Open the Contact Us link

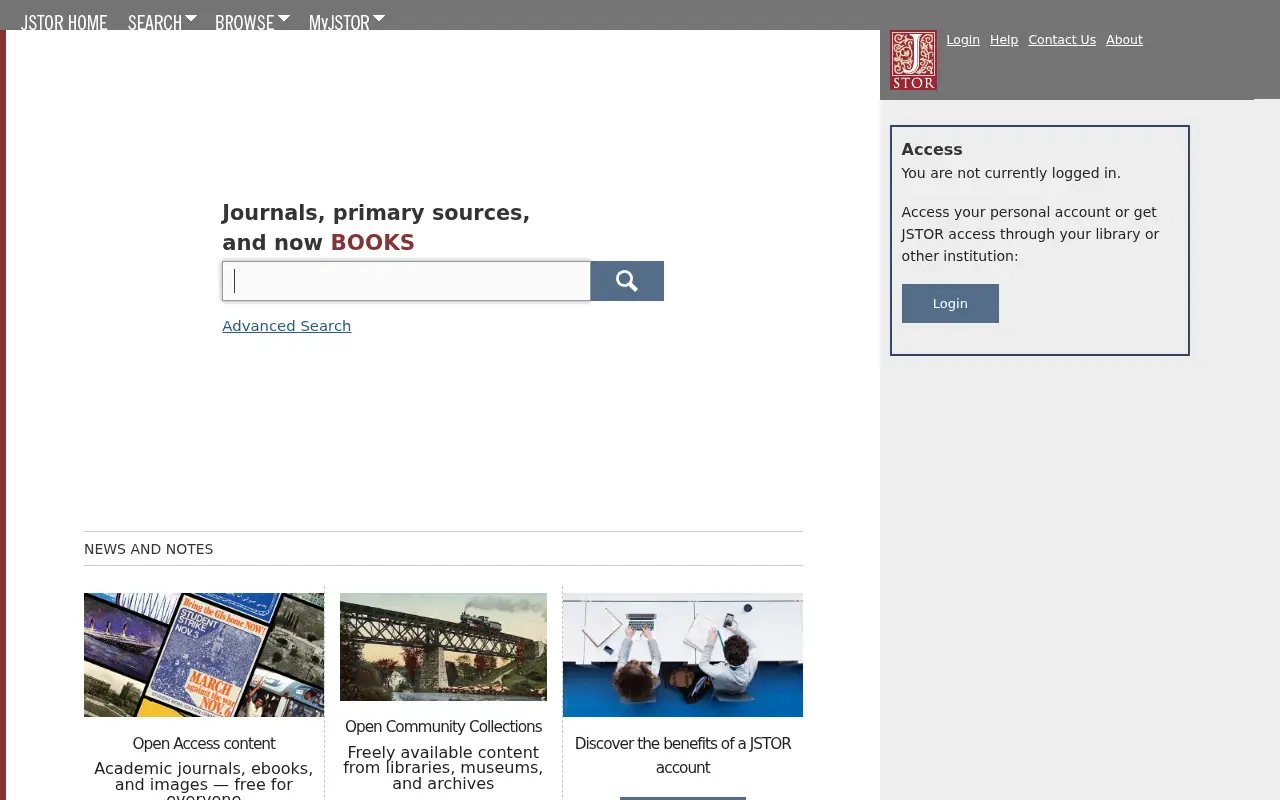pyautogui.click(x=1062, y=40)
